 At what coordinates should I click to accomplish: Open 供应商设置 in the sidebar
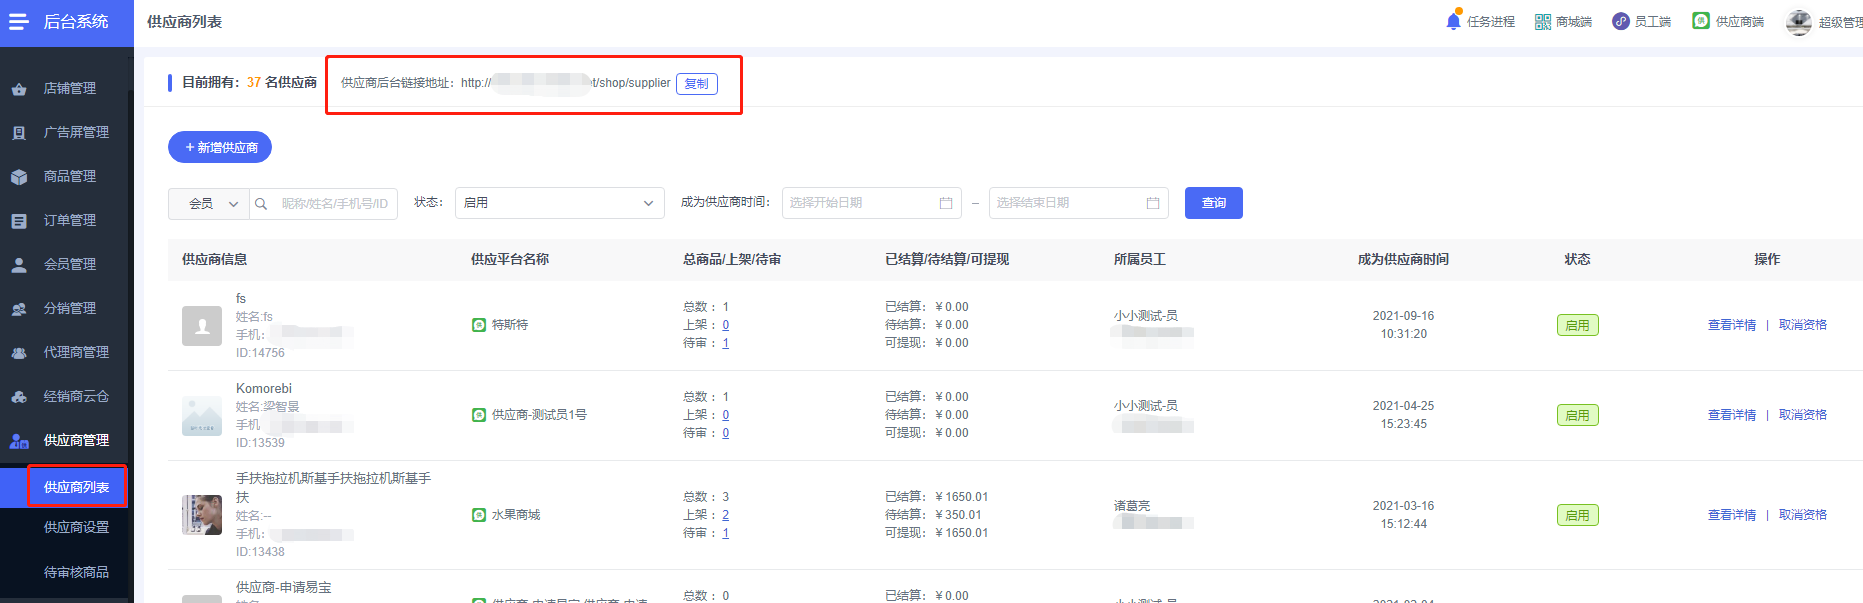coord(76,527)
